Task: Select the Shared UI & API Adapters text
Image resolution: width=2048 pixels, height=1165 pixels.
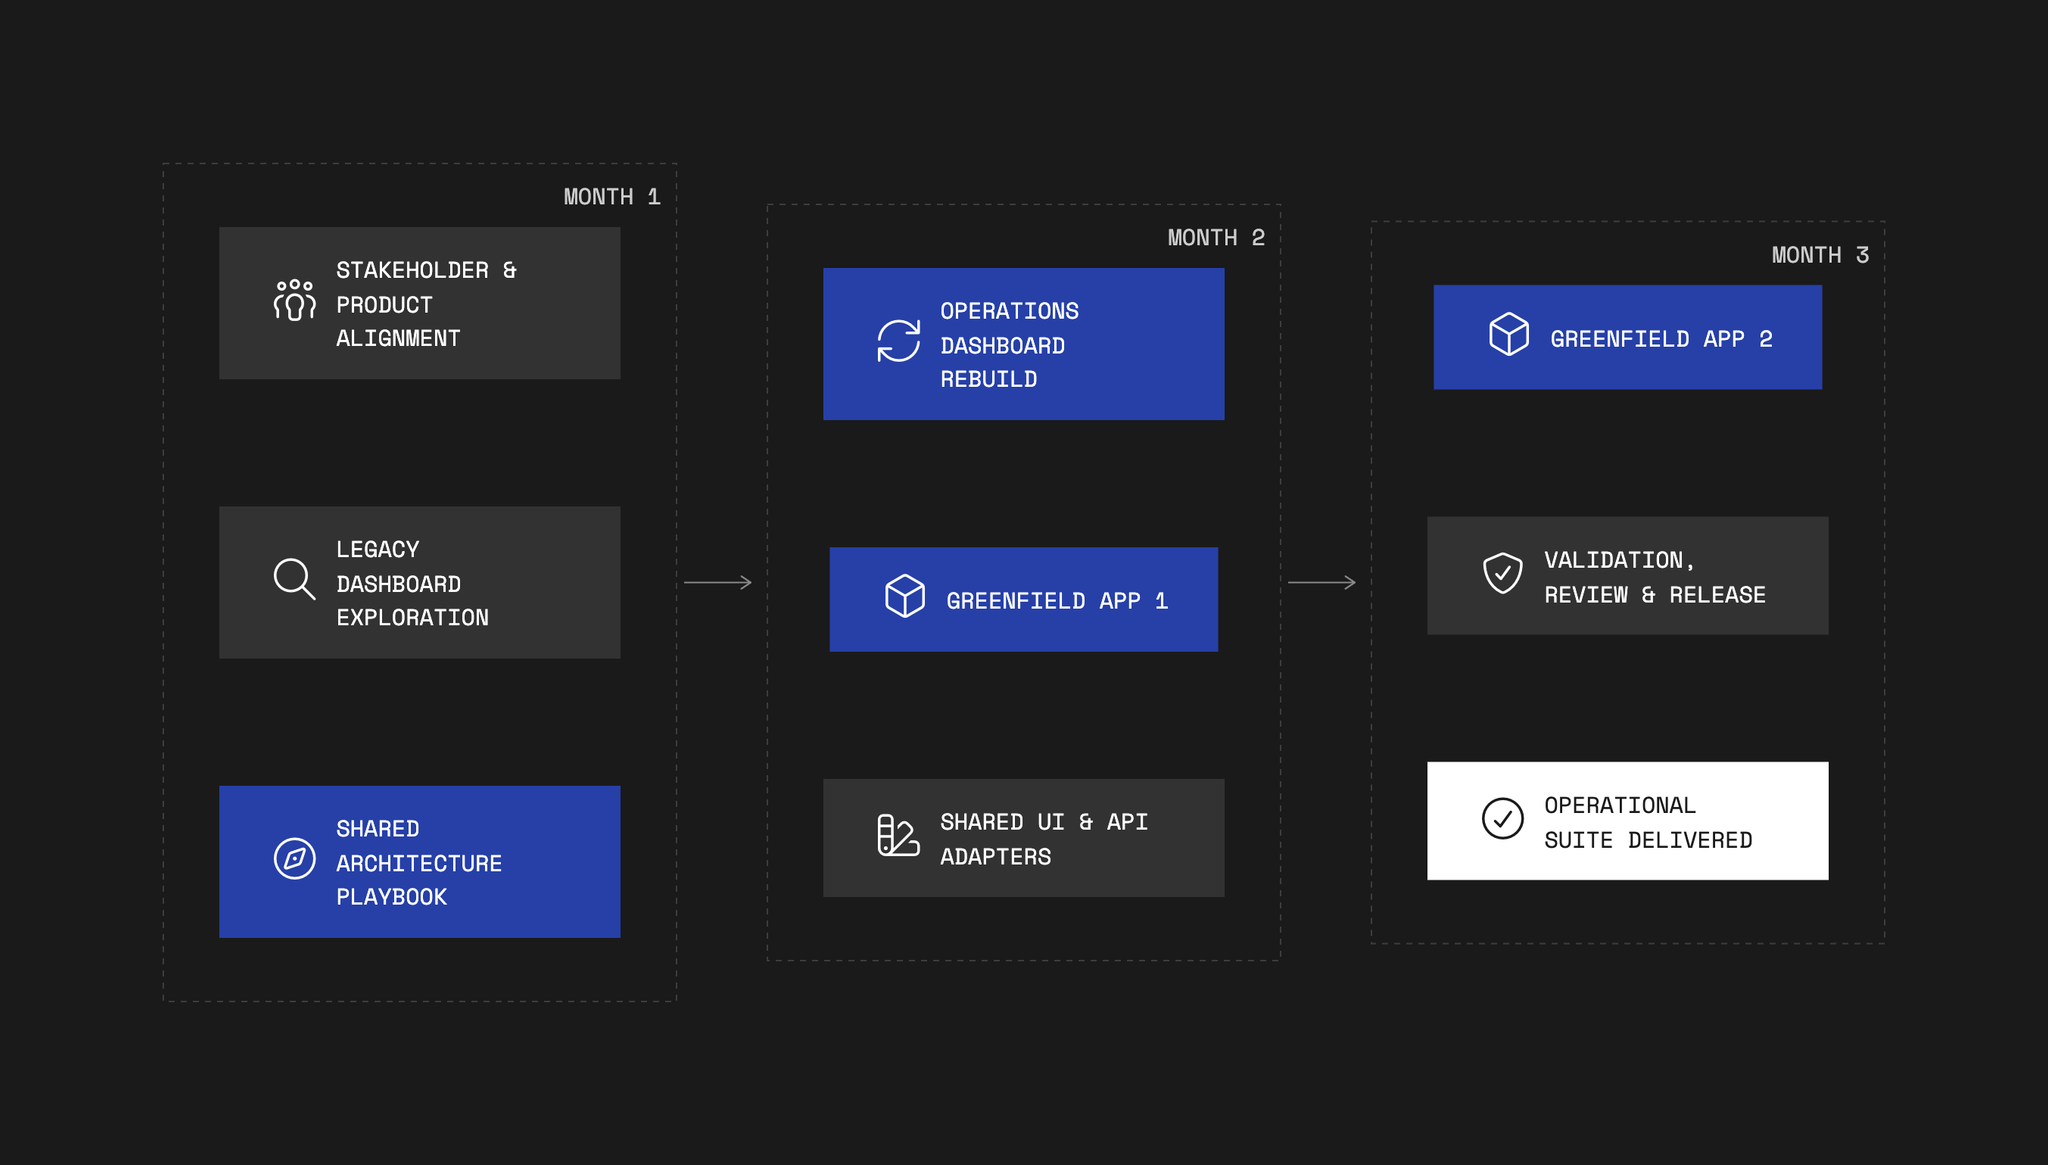Action: [x=1044, y=839]
